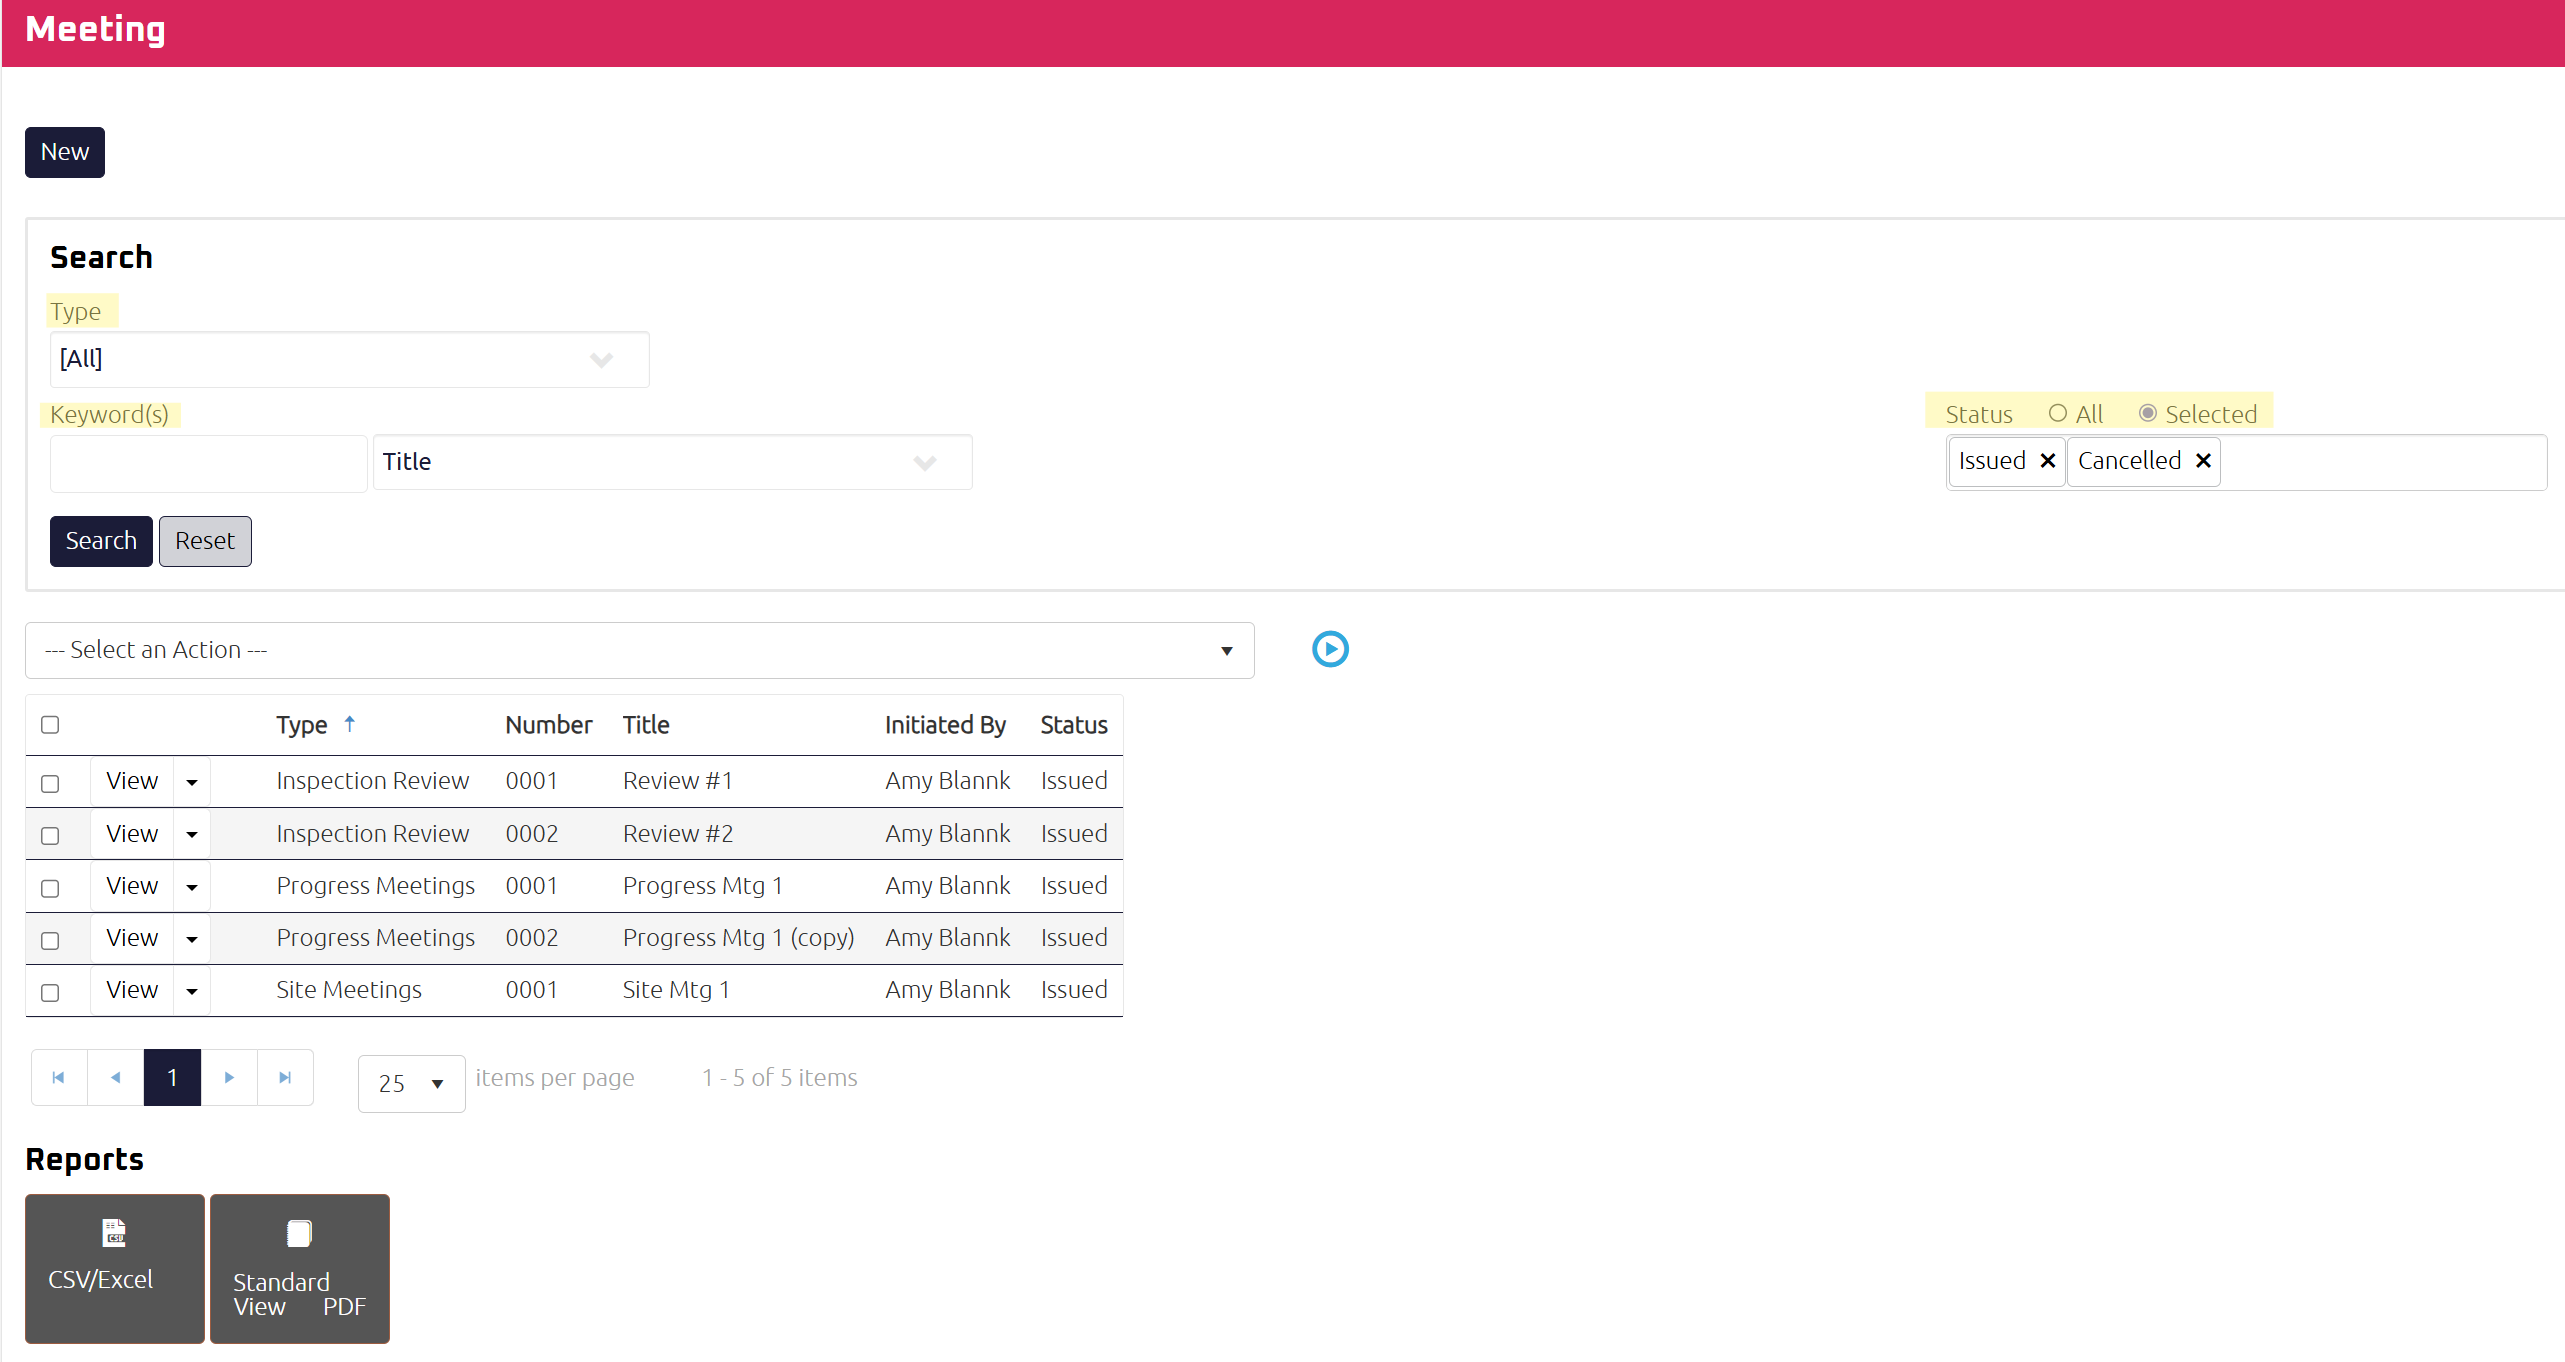View the Site Mtg 1 meeting
Image resolution: width=2565 pixels, height=1362 pixels.
point(132,990)
